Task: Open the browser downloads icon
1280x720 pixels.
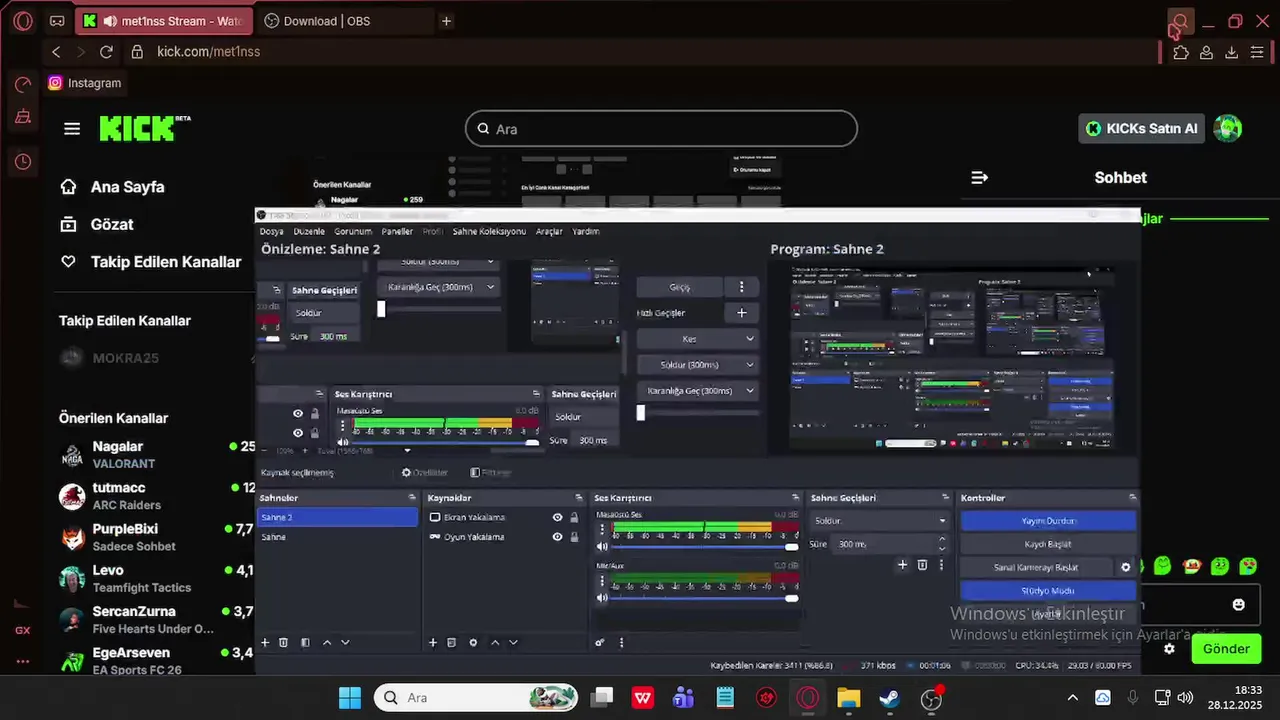Action: click(1232, 52)
